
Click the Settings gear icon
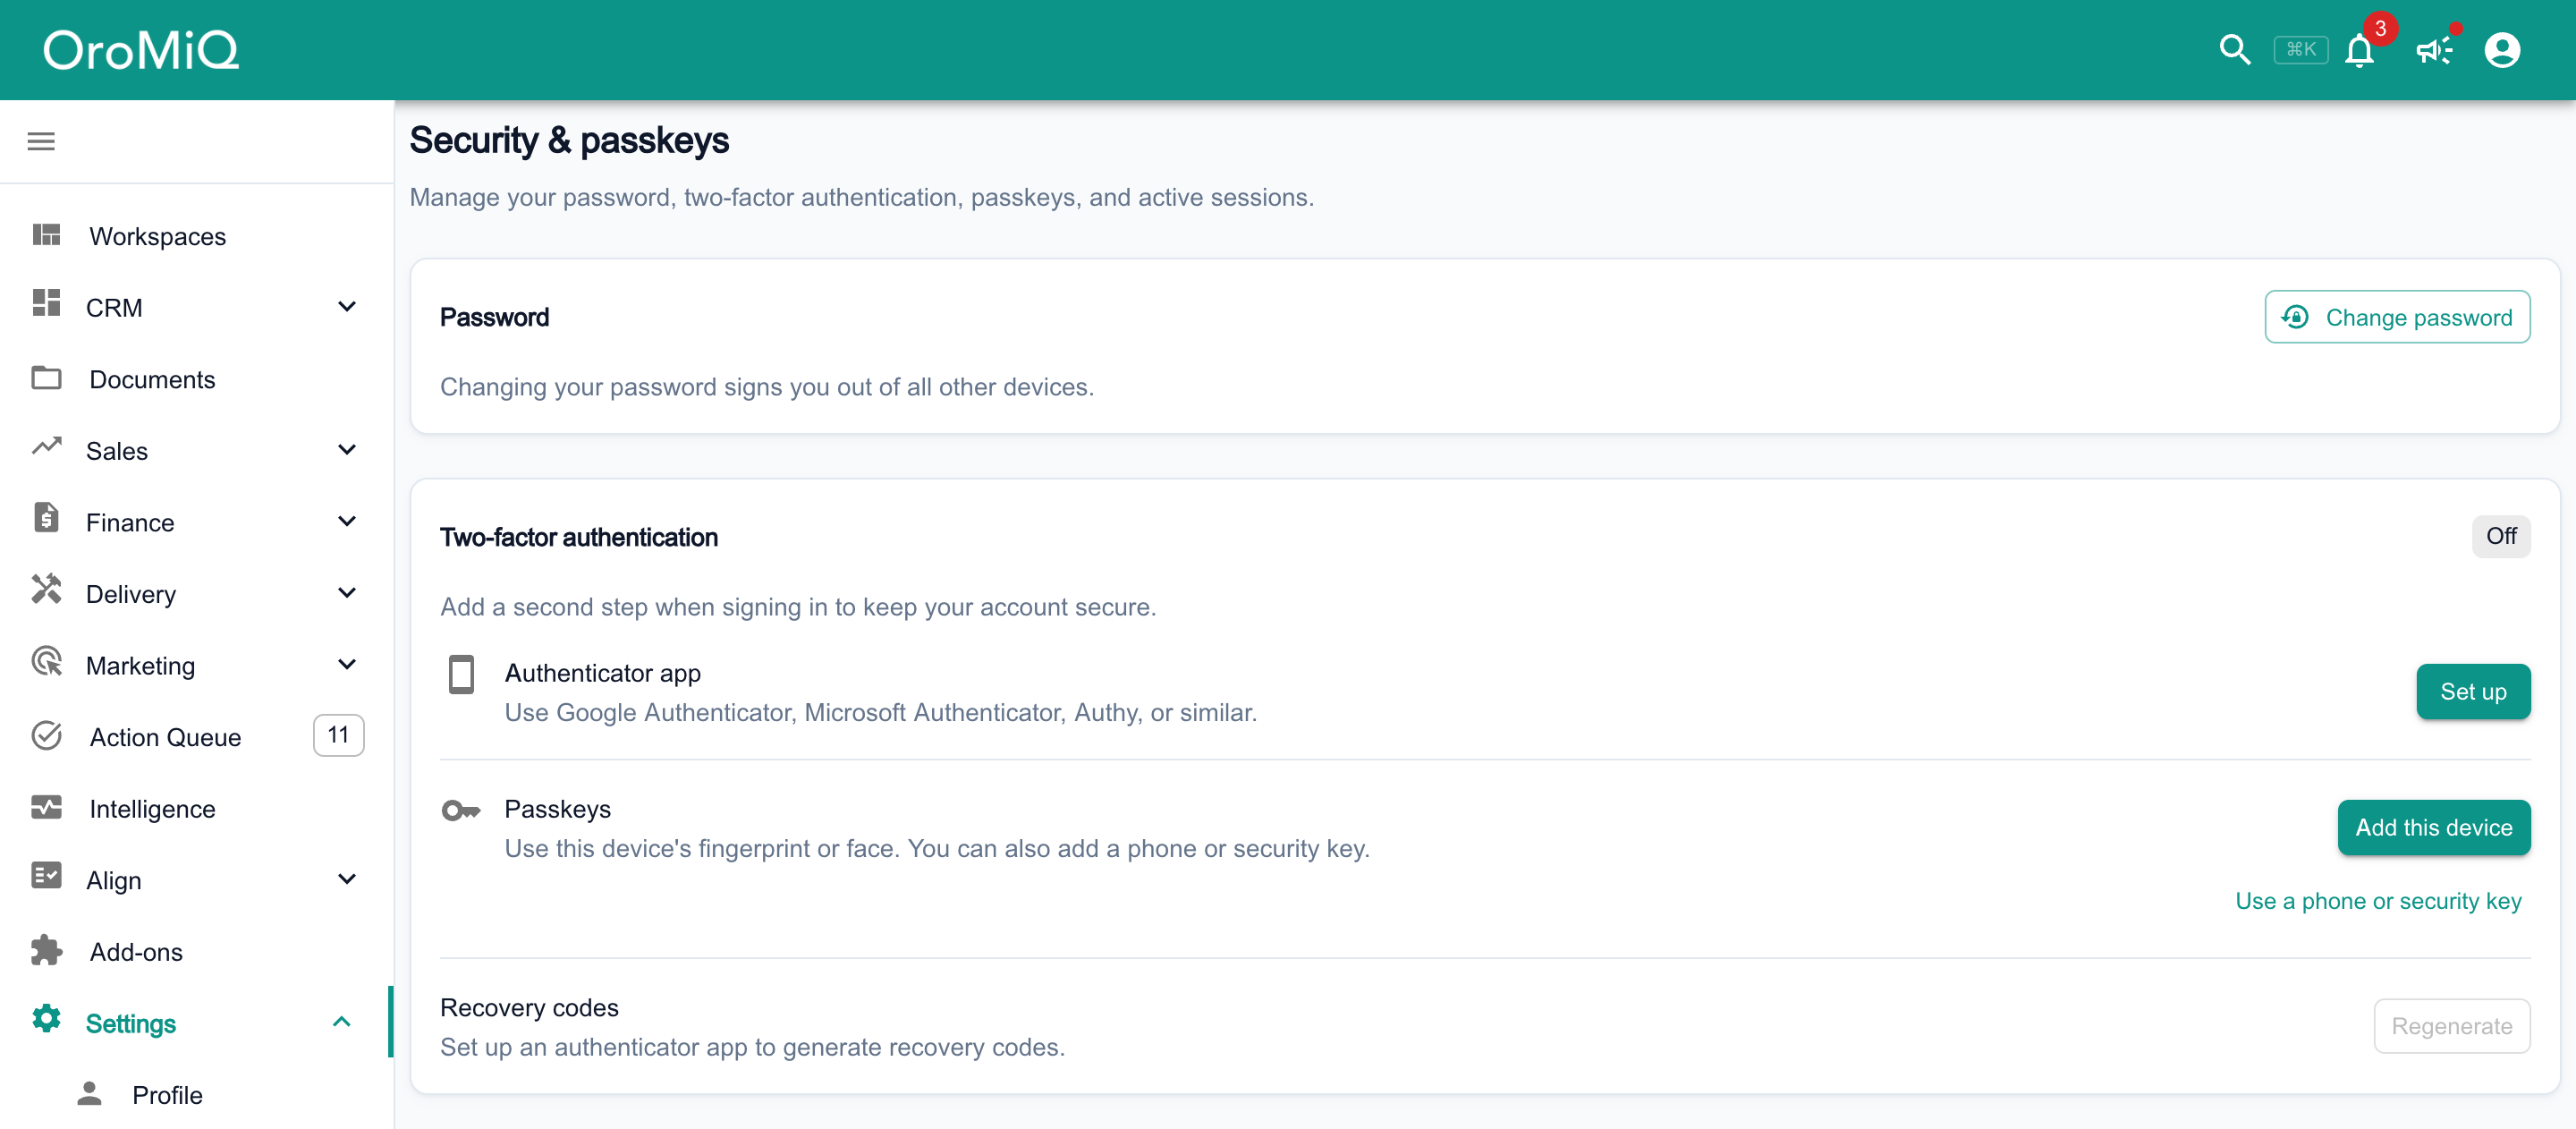coord(46,1019)
